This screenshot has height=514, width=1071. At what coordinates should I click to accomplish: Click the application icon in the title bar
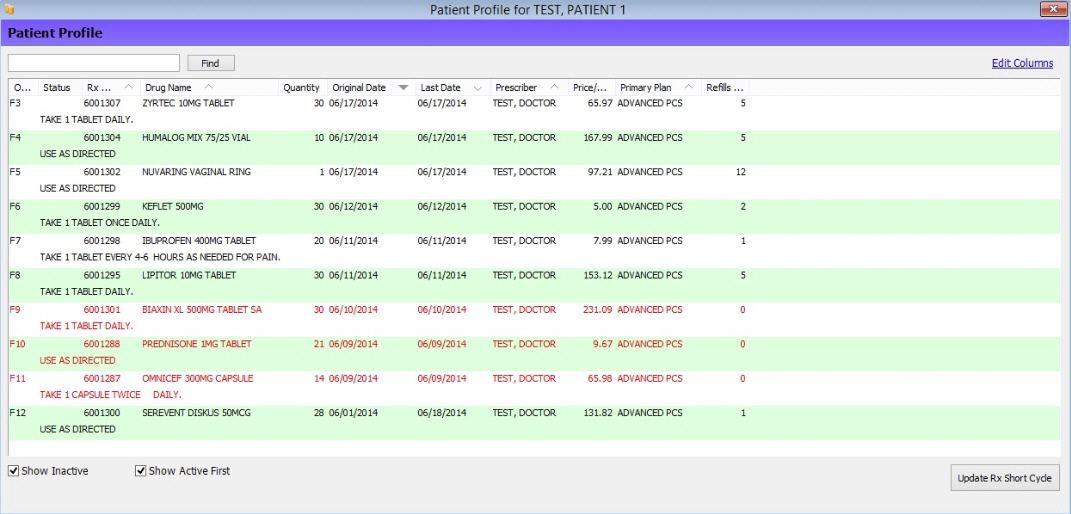click(9, 9)
